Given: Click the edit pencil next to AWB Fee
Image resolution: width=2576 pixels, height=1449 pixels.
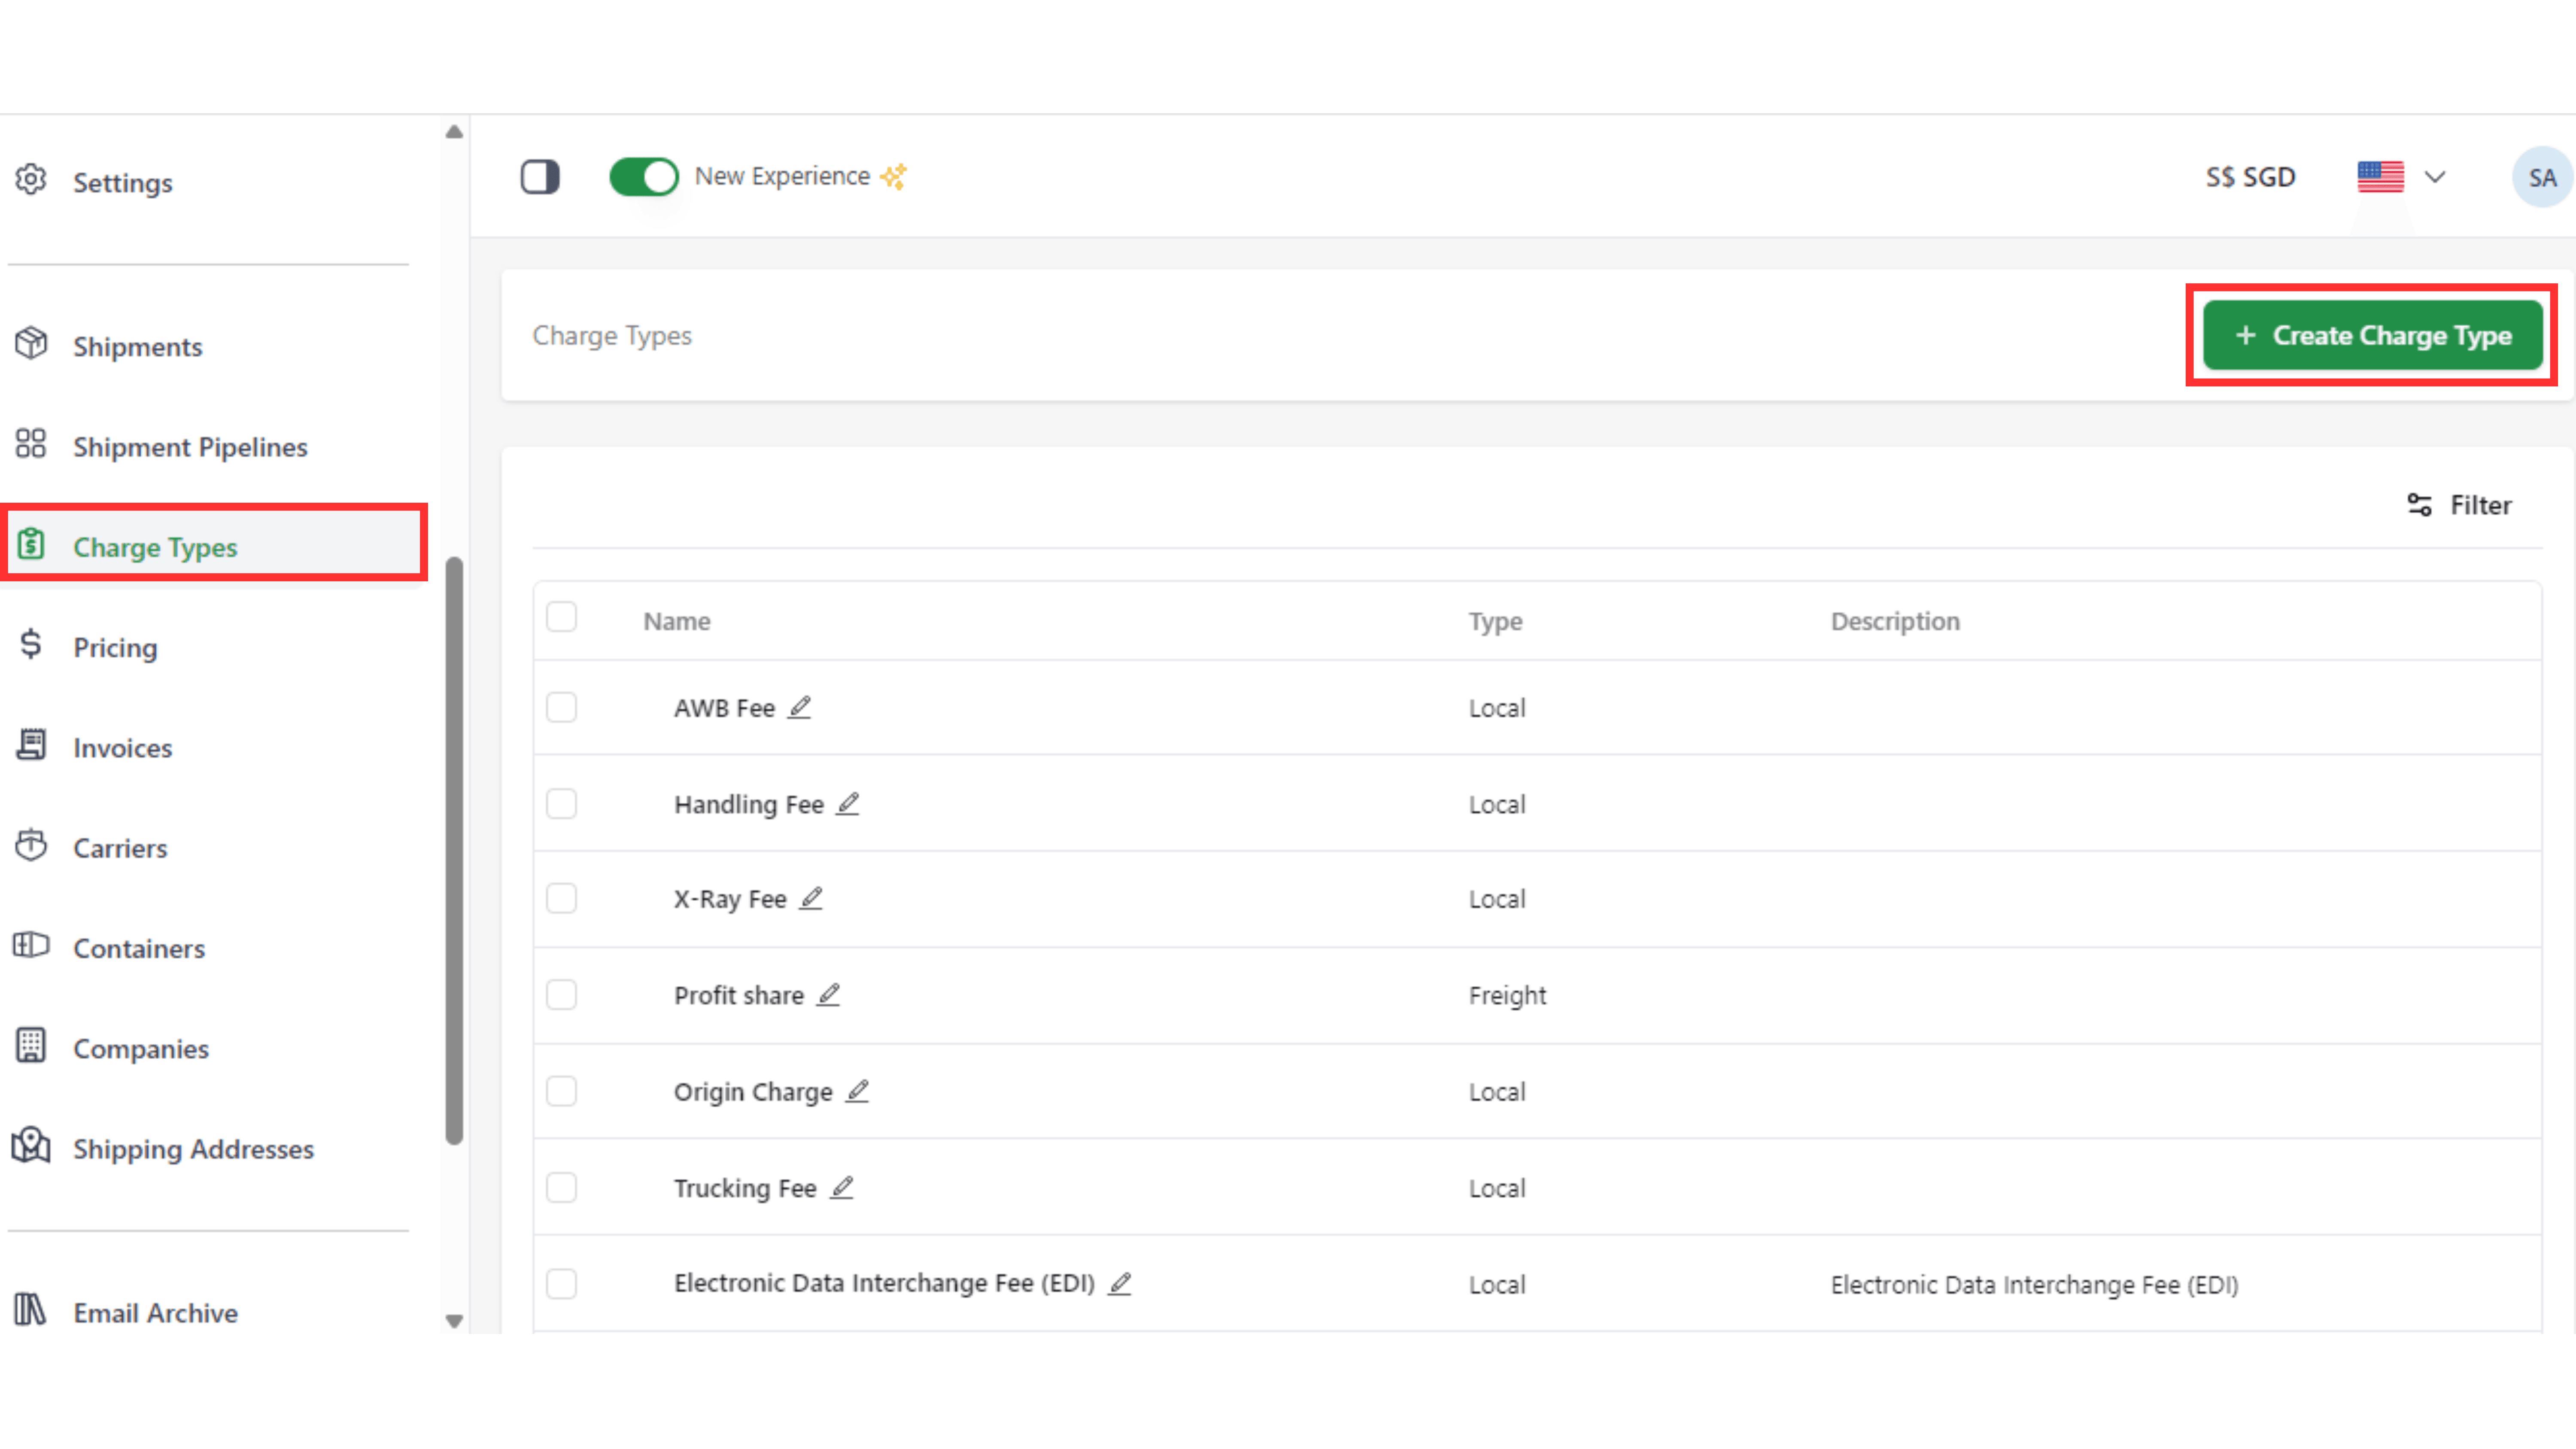Looking at the screenshot, I should 799,707.
